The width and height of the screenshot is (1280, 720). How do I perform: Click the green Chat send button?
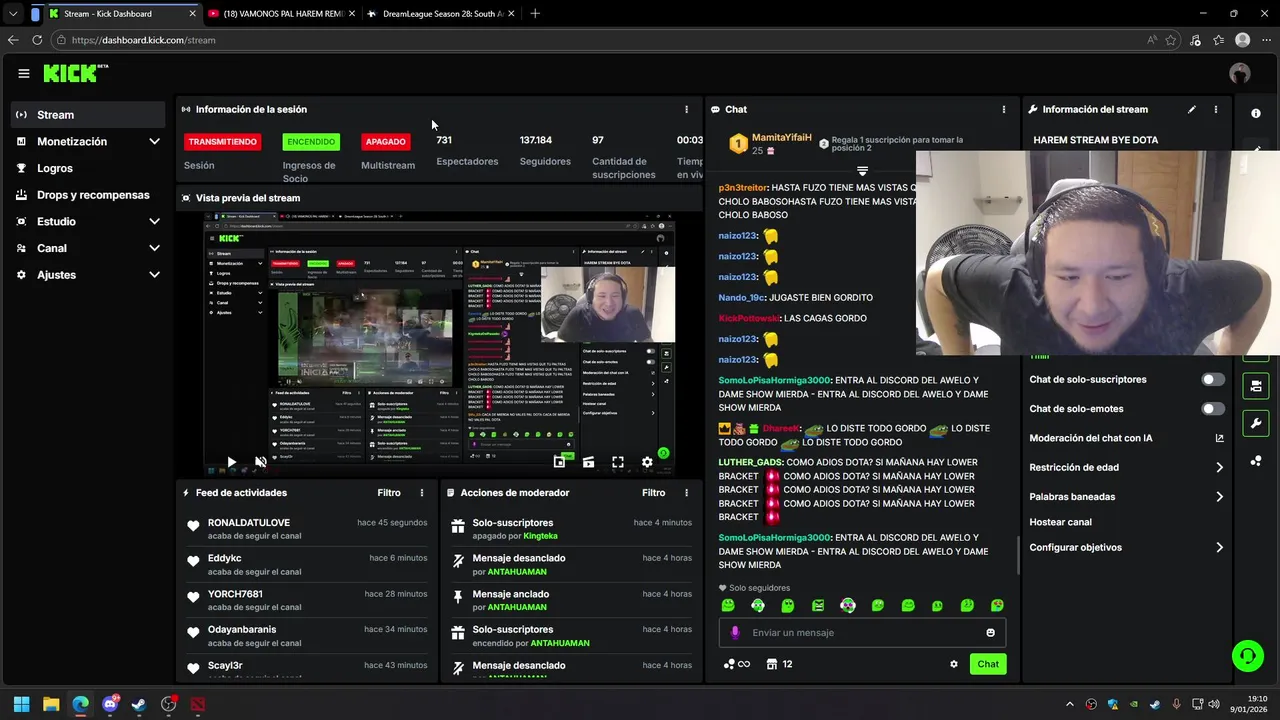click(x=988, y=664)
